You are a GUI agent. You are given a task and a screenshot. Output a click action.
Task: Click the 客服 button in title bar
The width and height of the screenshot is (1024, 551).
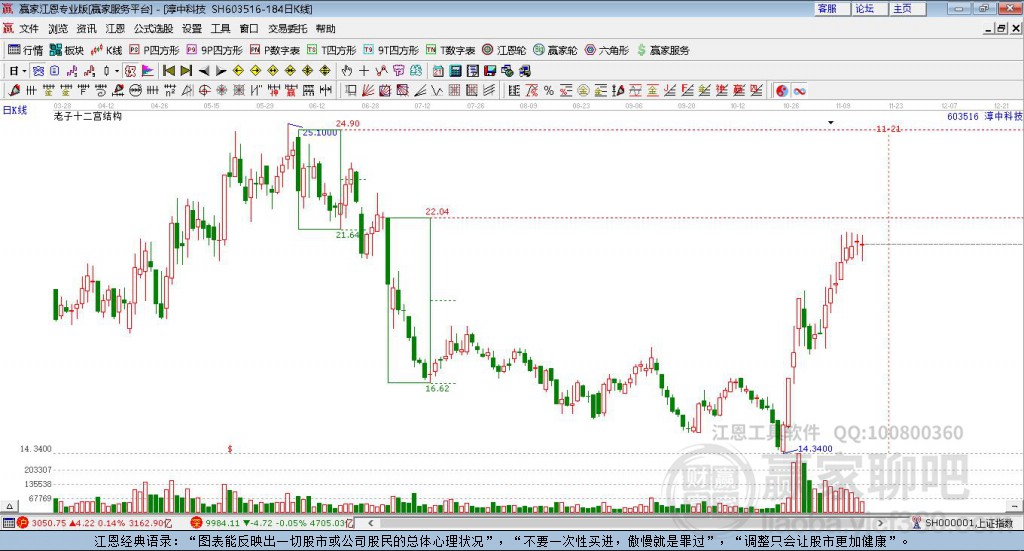point(831,8)
